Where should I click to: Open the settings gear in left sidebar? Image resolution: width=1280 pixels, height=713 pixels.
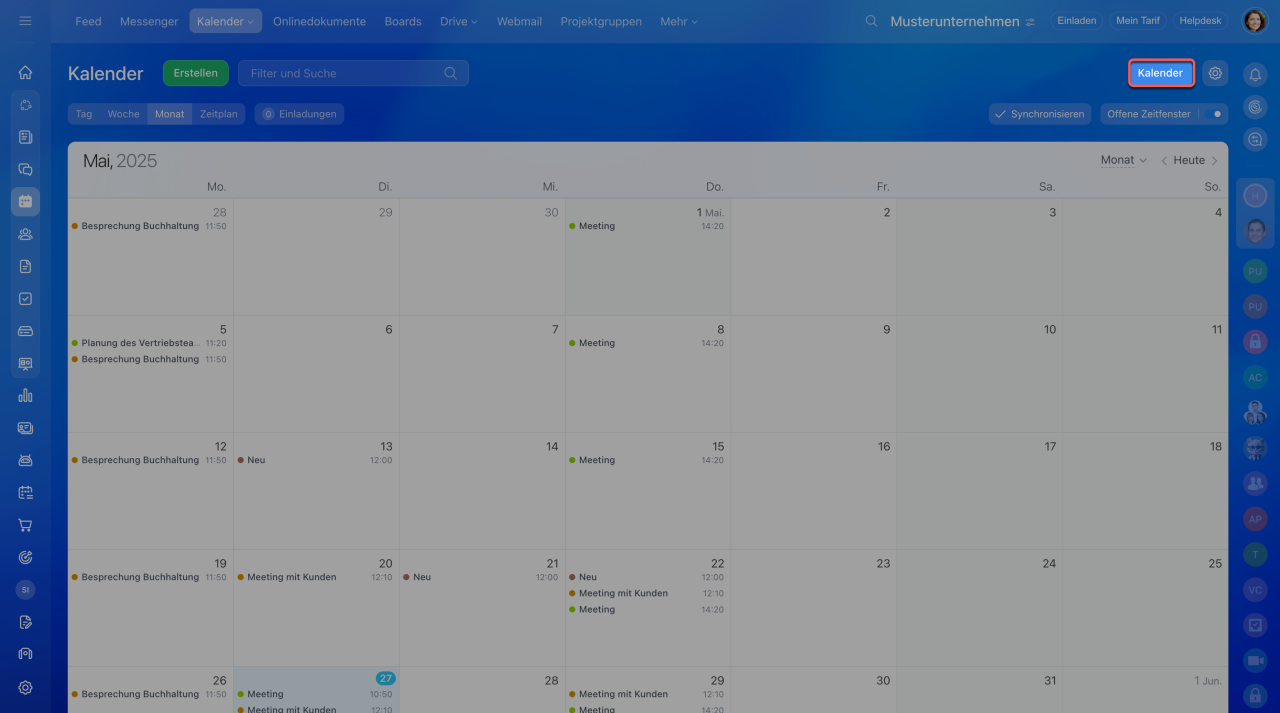tap(25, 687)
